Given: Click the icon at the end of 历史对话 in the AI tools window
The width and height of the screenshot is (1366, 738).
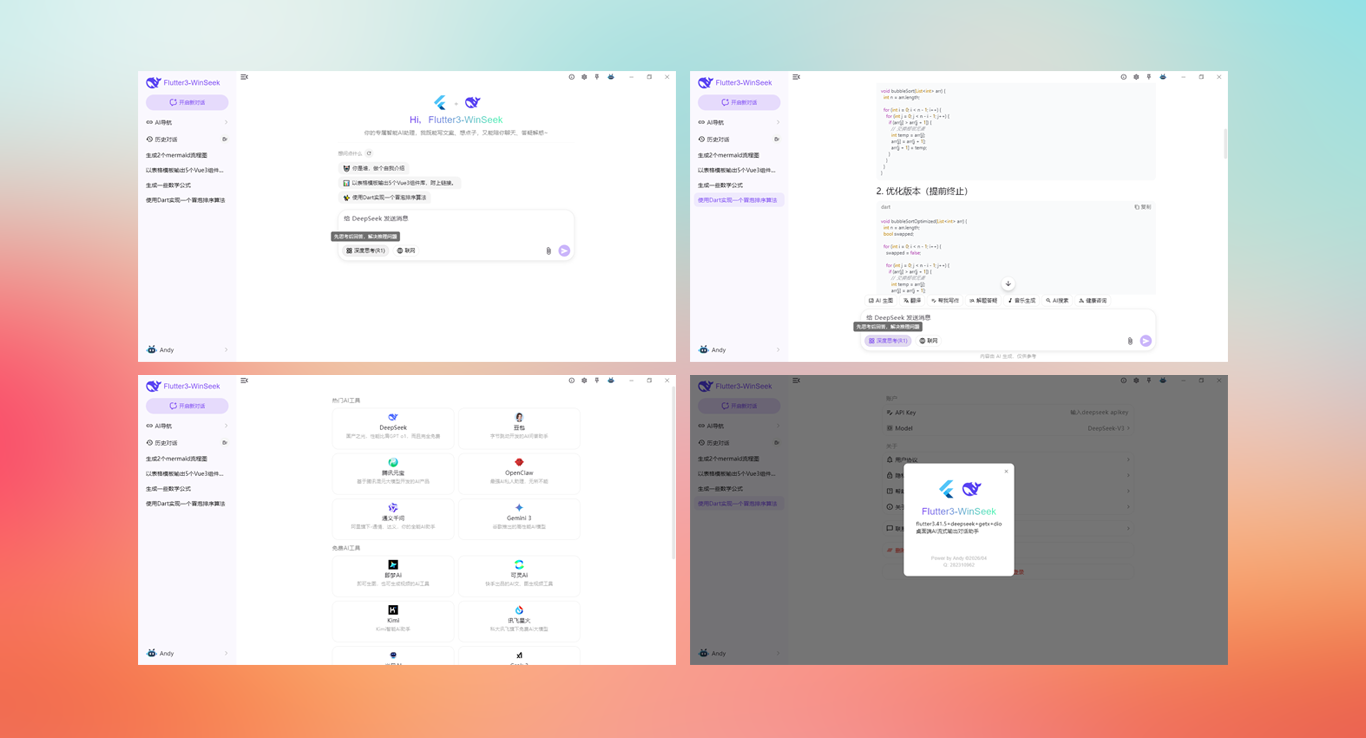Looking at the screenshot, I should coord(225,442).
